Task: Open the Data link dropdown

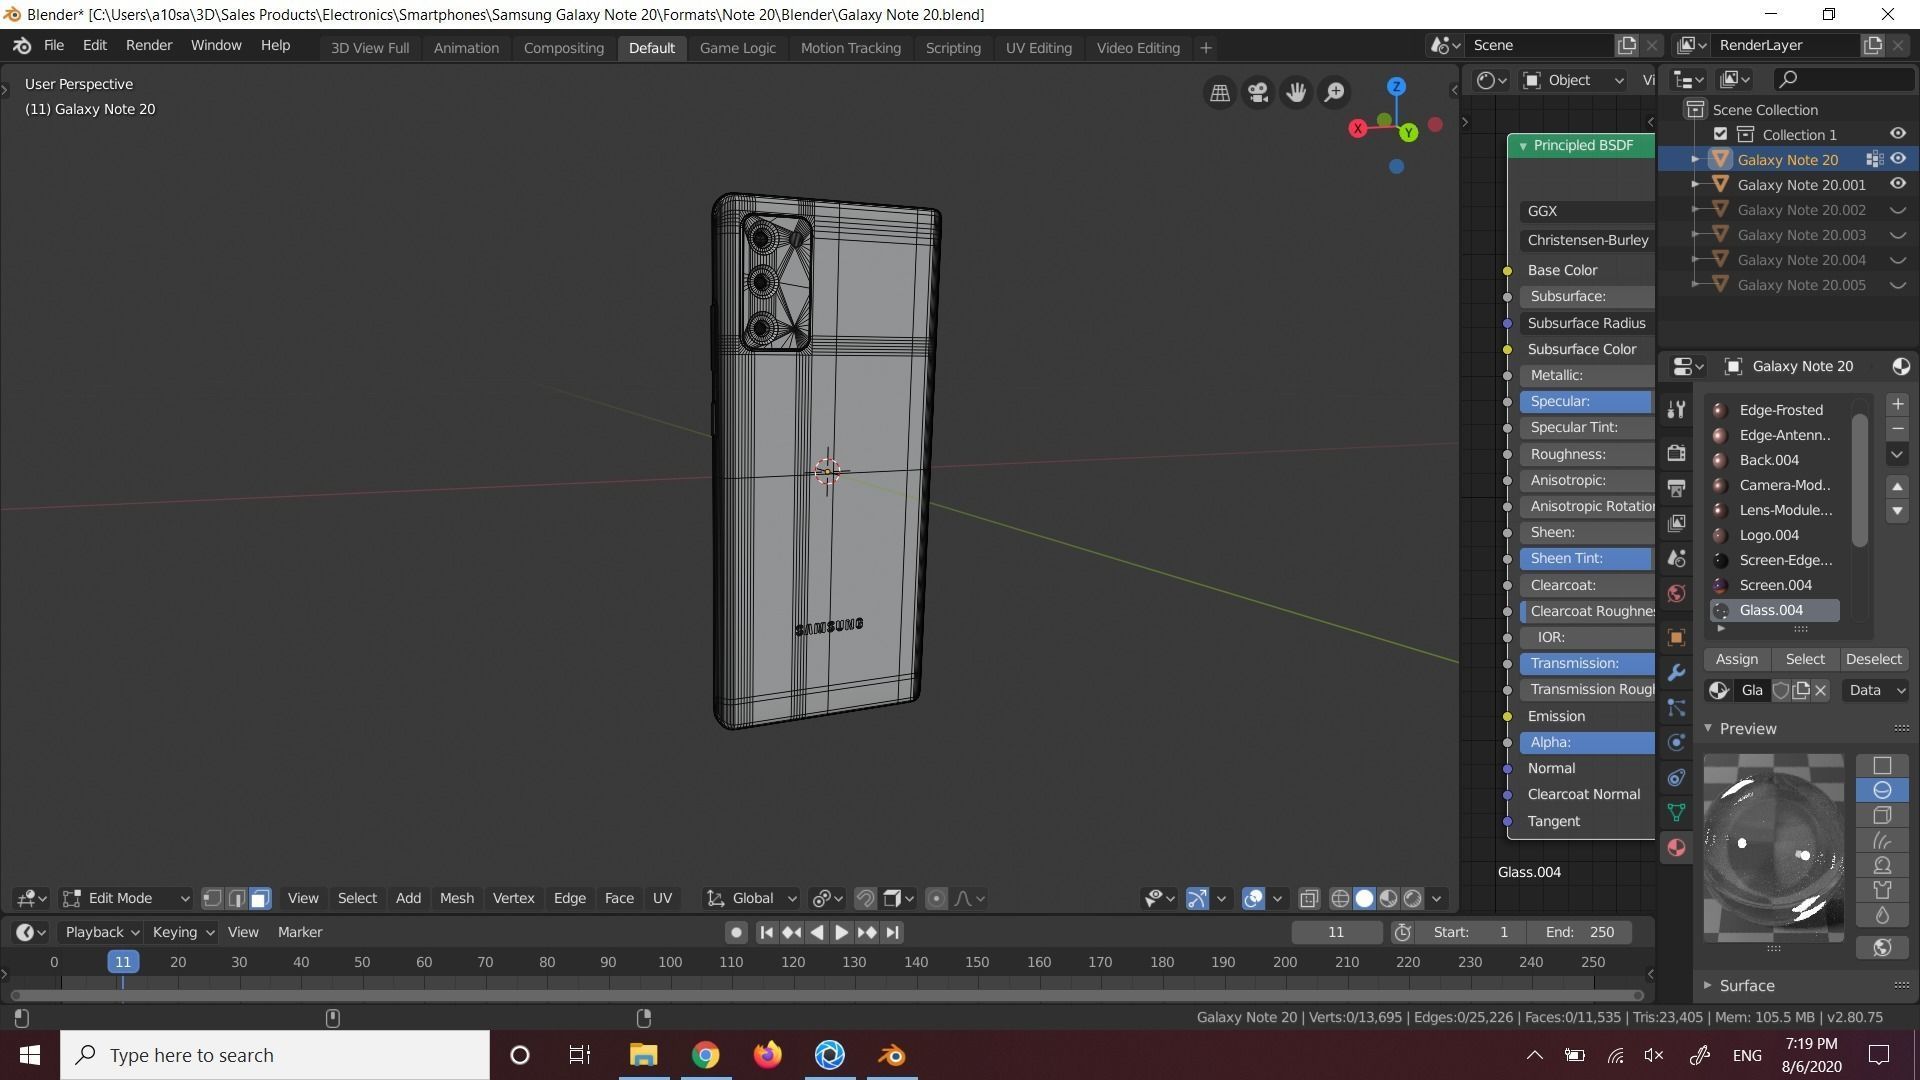Action: click(x=1875, y=690)
